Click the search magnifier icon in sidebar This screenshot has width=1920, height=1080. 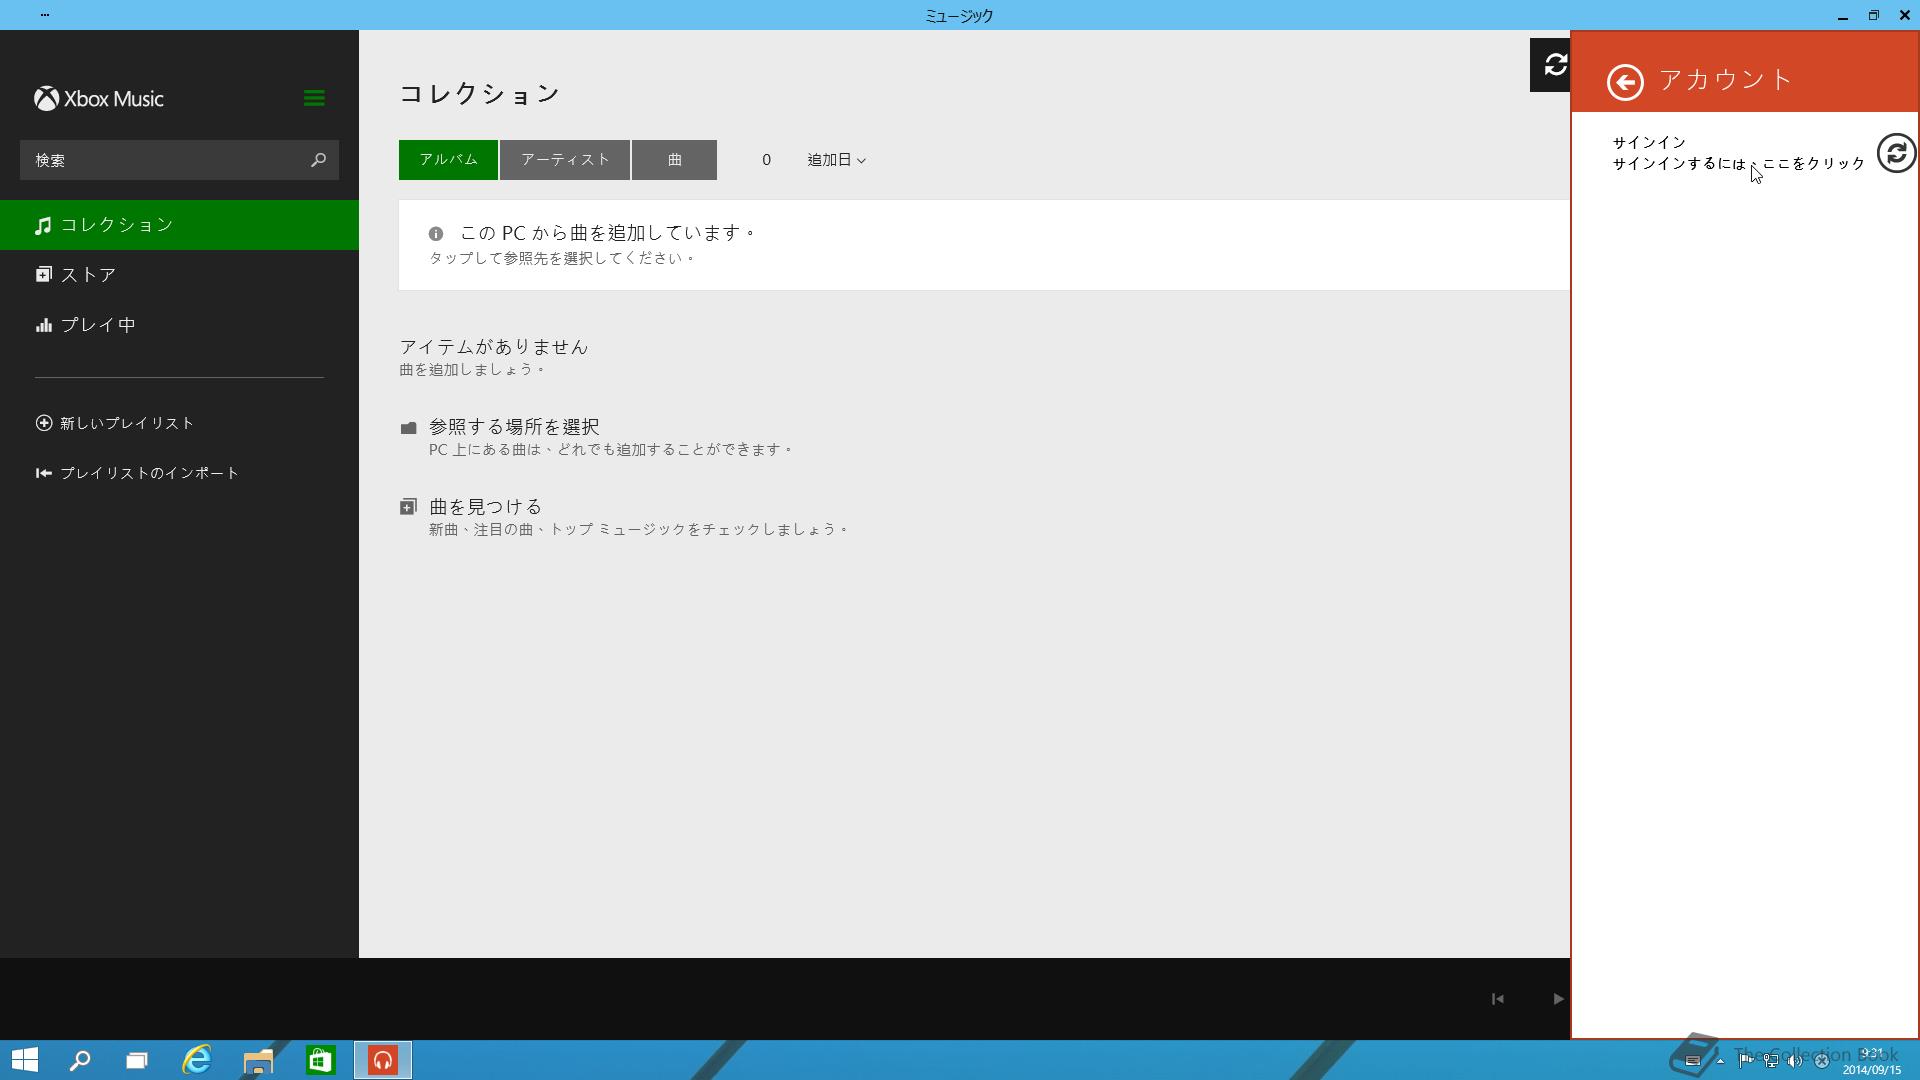(318, 160)
